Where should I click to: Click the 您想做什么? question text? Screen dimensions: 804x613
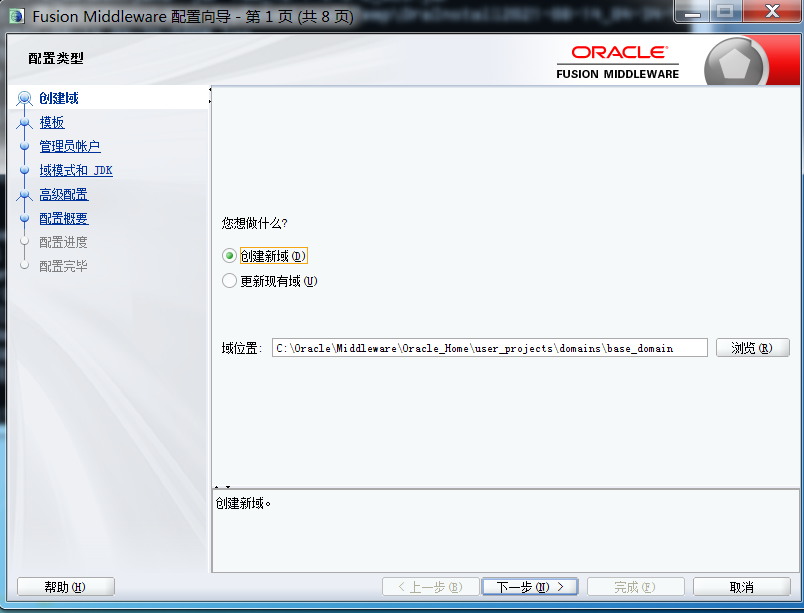[254, 223]
